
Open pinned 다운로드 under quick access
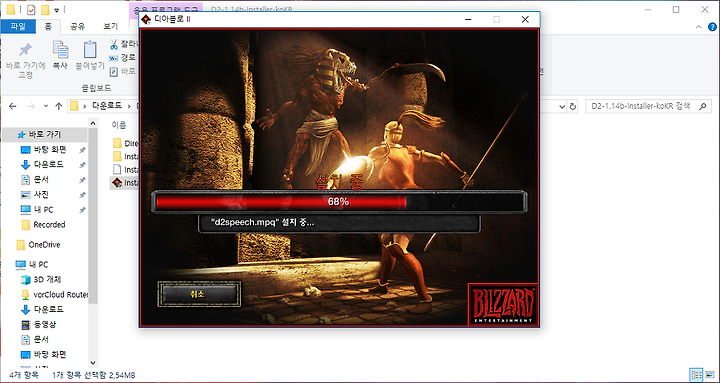(x=48, y=164)
